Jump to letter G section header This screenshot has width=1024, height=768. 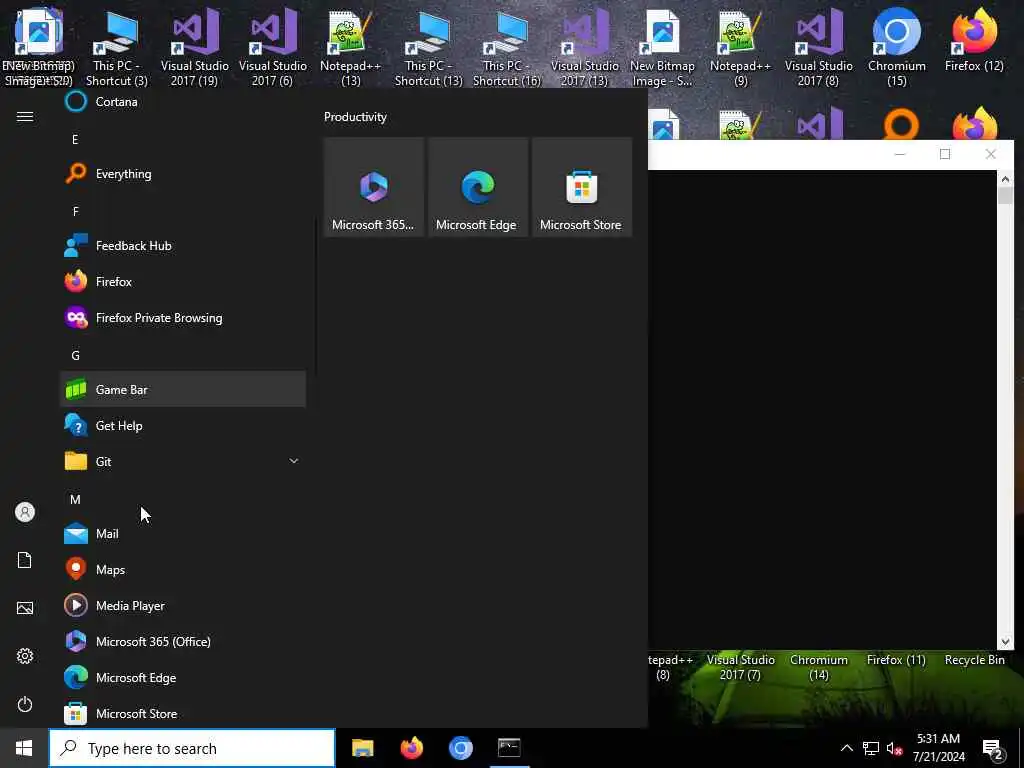coord(75,355)
